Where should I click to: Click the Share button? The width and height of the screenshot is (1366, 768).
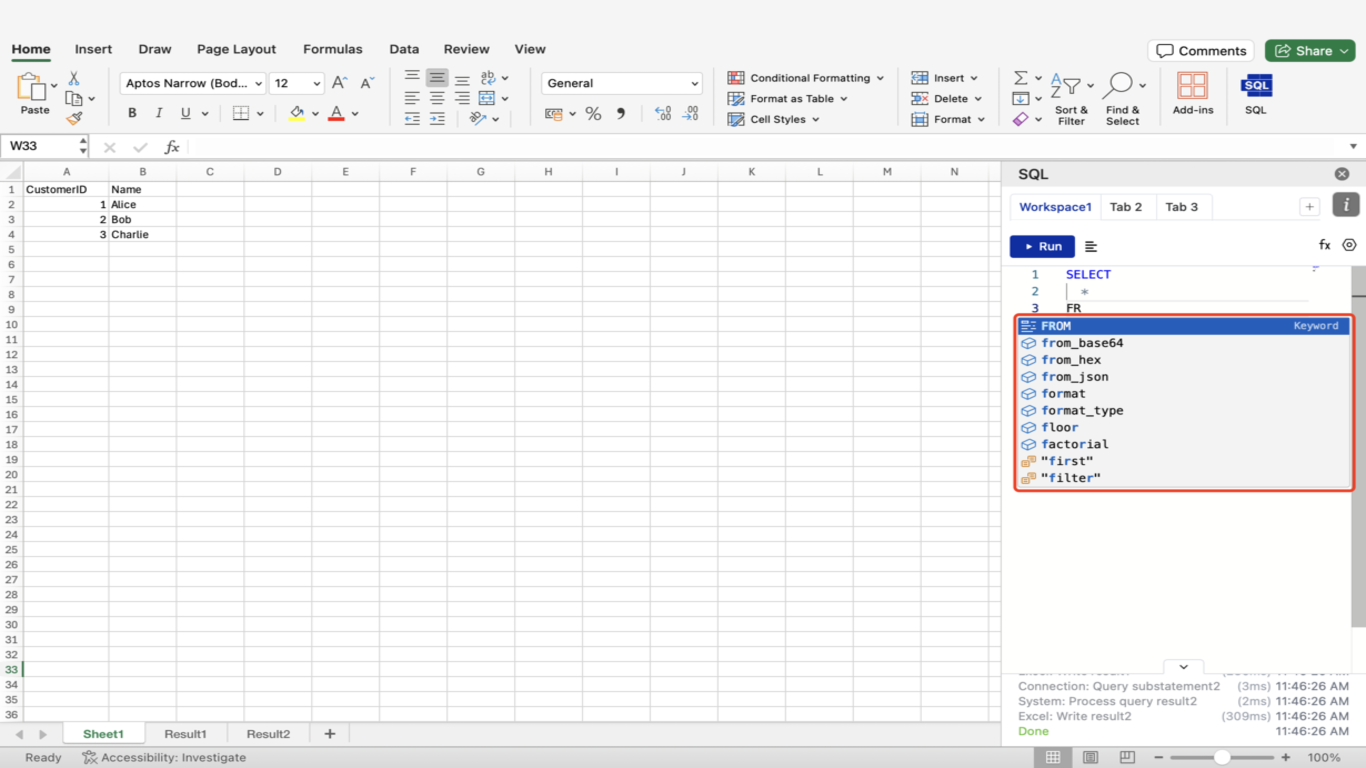[x=1309, y=51]
